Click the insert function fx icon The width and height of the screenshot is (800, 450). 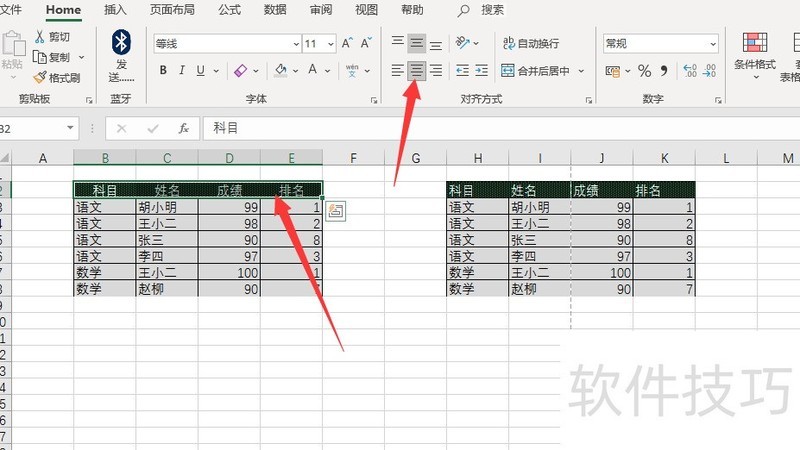click(184, 129)
